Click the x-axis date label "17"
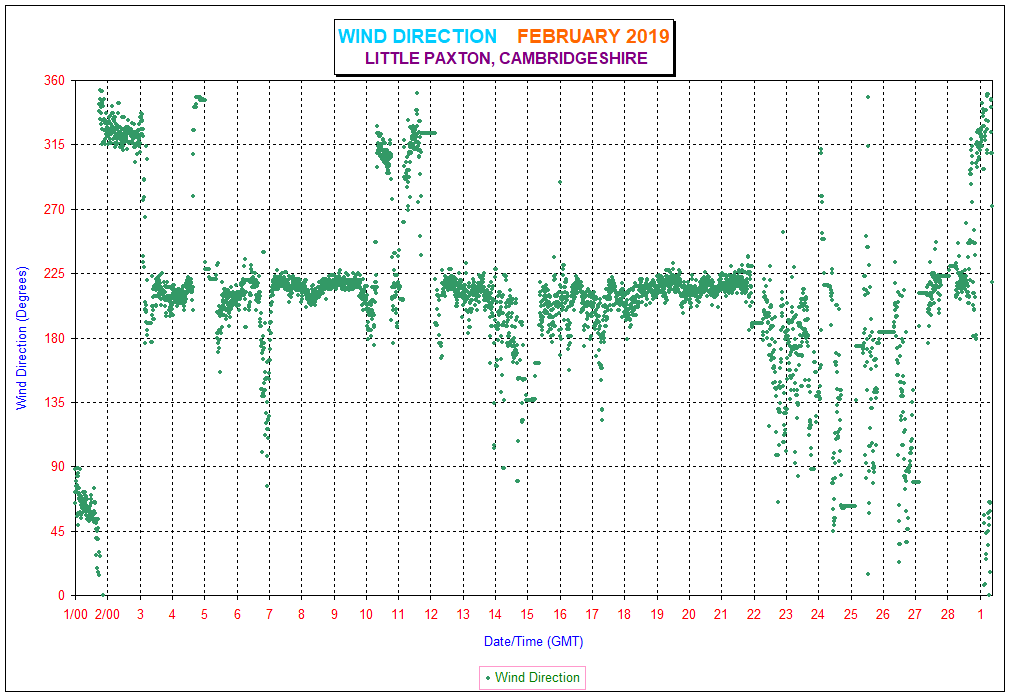This screenshot has width=1010, height=696. click(x=592, y=614)
